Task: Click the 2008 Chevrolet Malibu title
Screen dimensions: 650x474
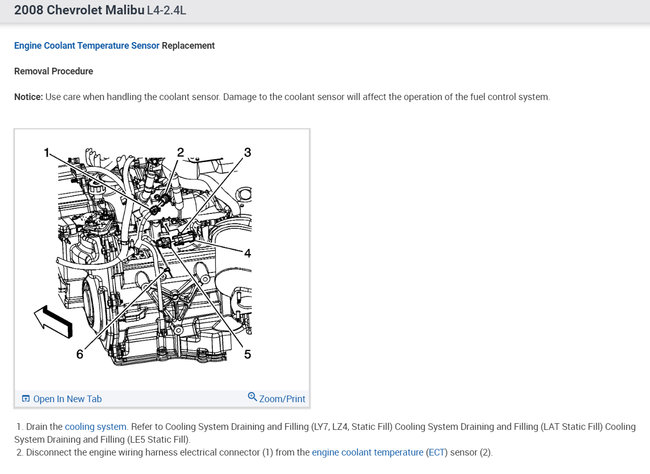Action: point(79,10)
